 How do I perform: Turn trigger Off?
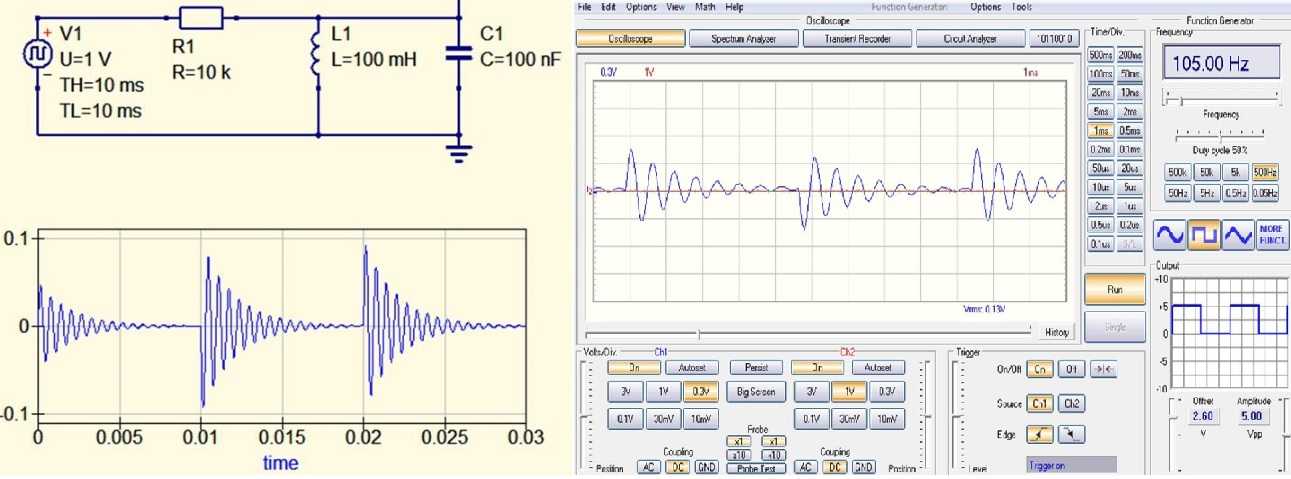(x=1071, y=369)
